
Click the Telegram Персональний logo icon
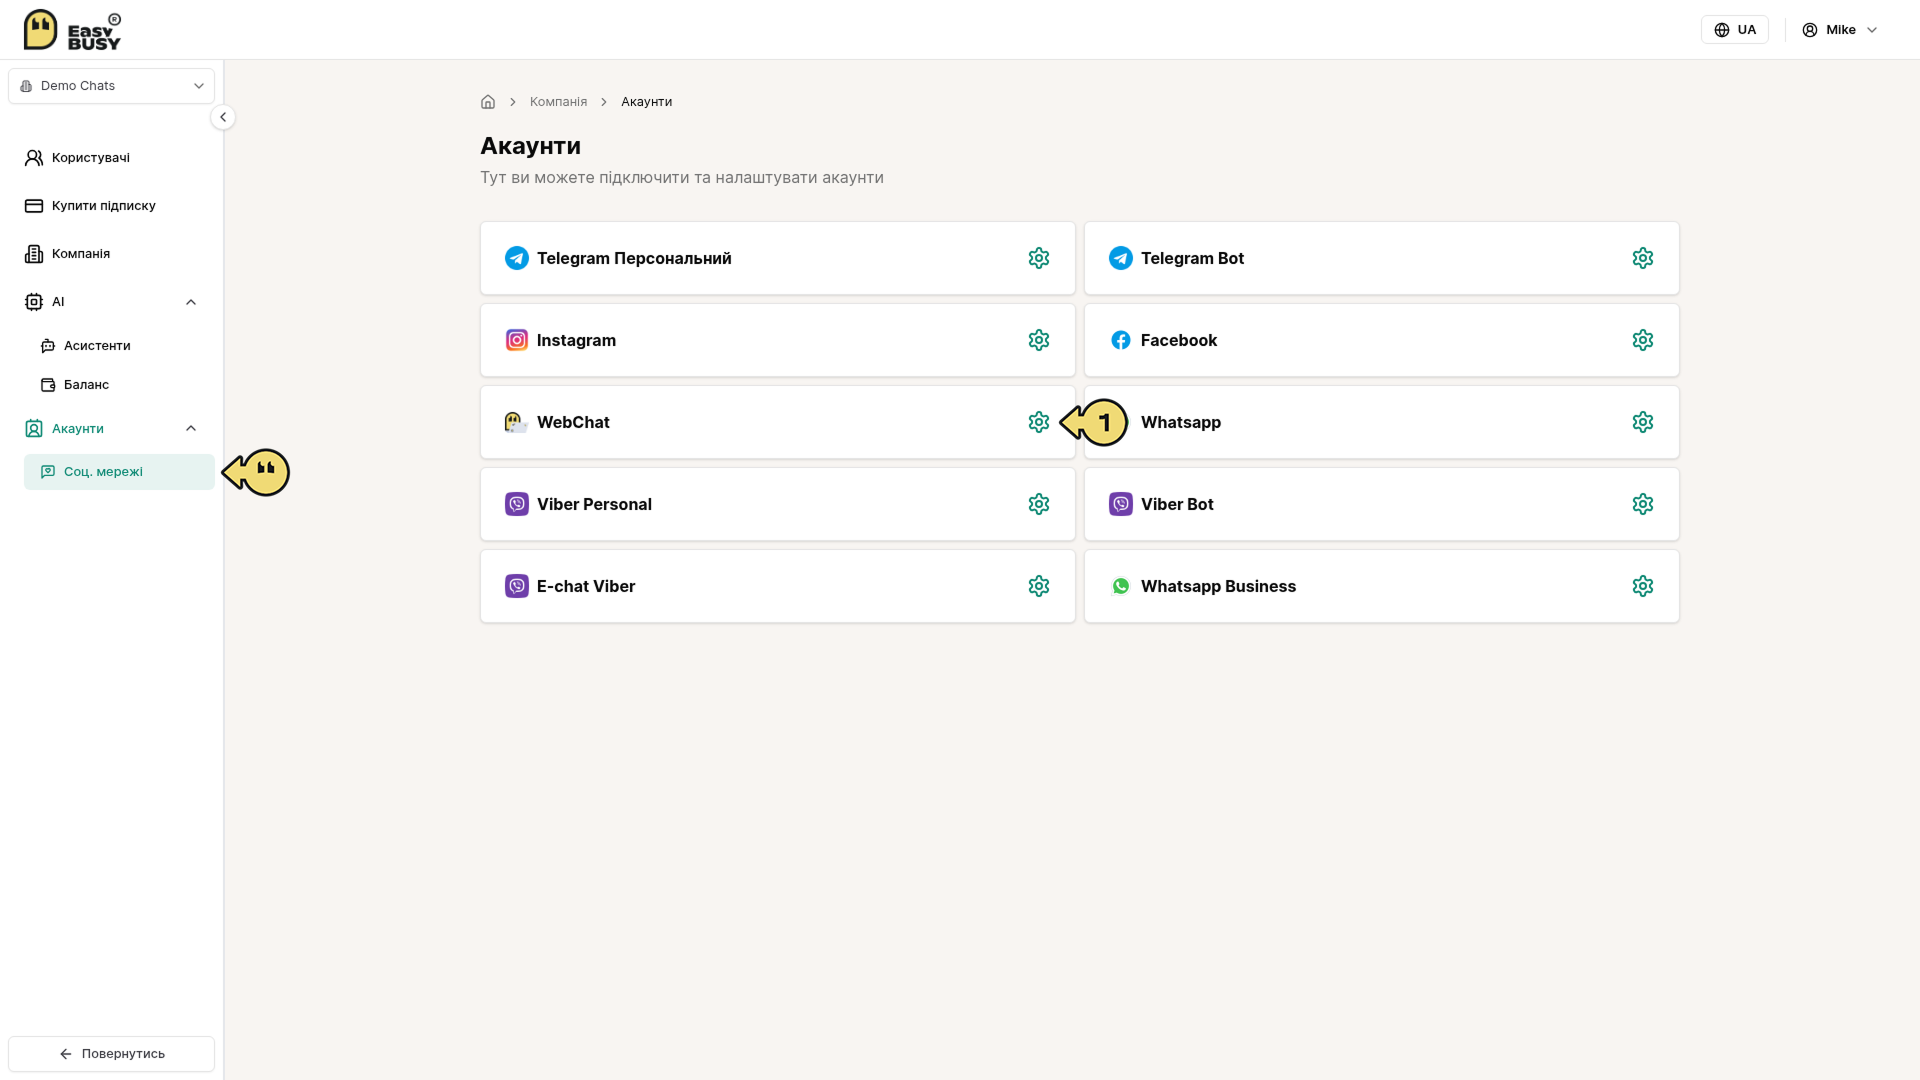click(517, 258)
